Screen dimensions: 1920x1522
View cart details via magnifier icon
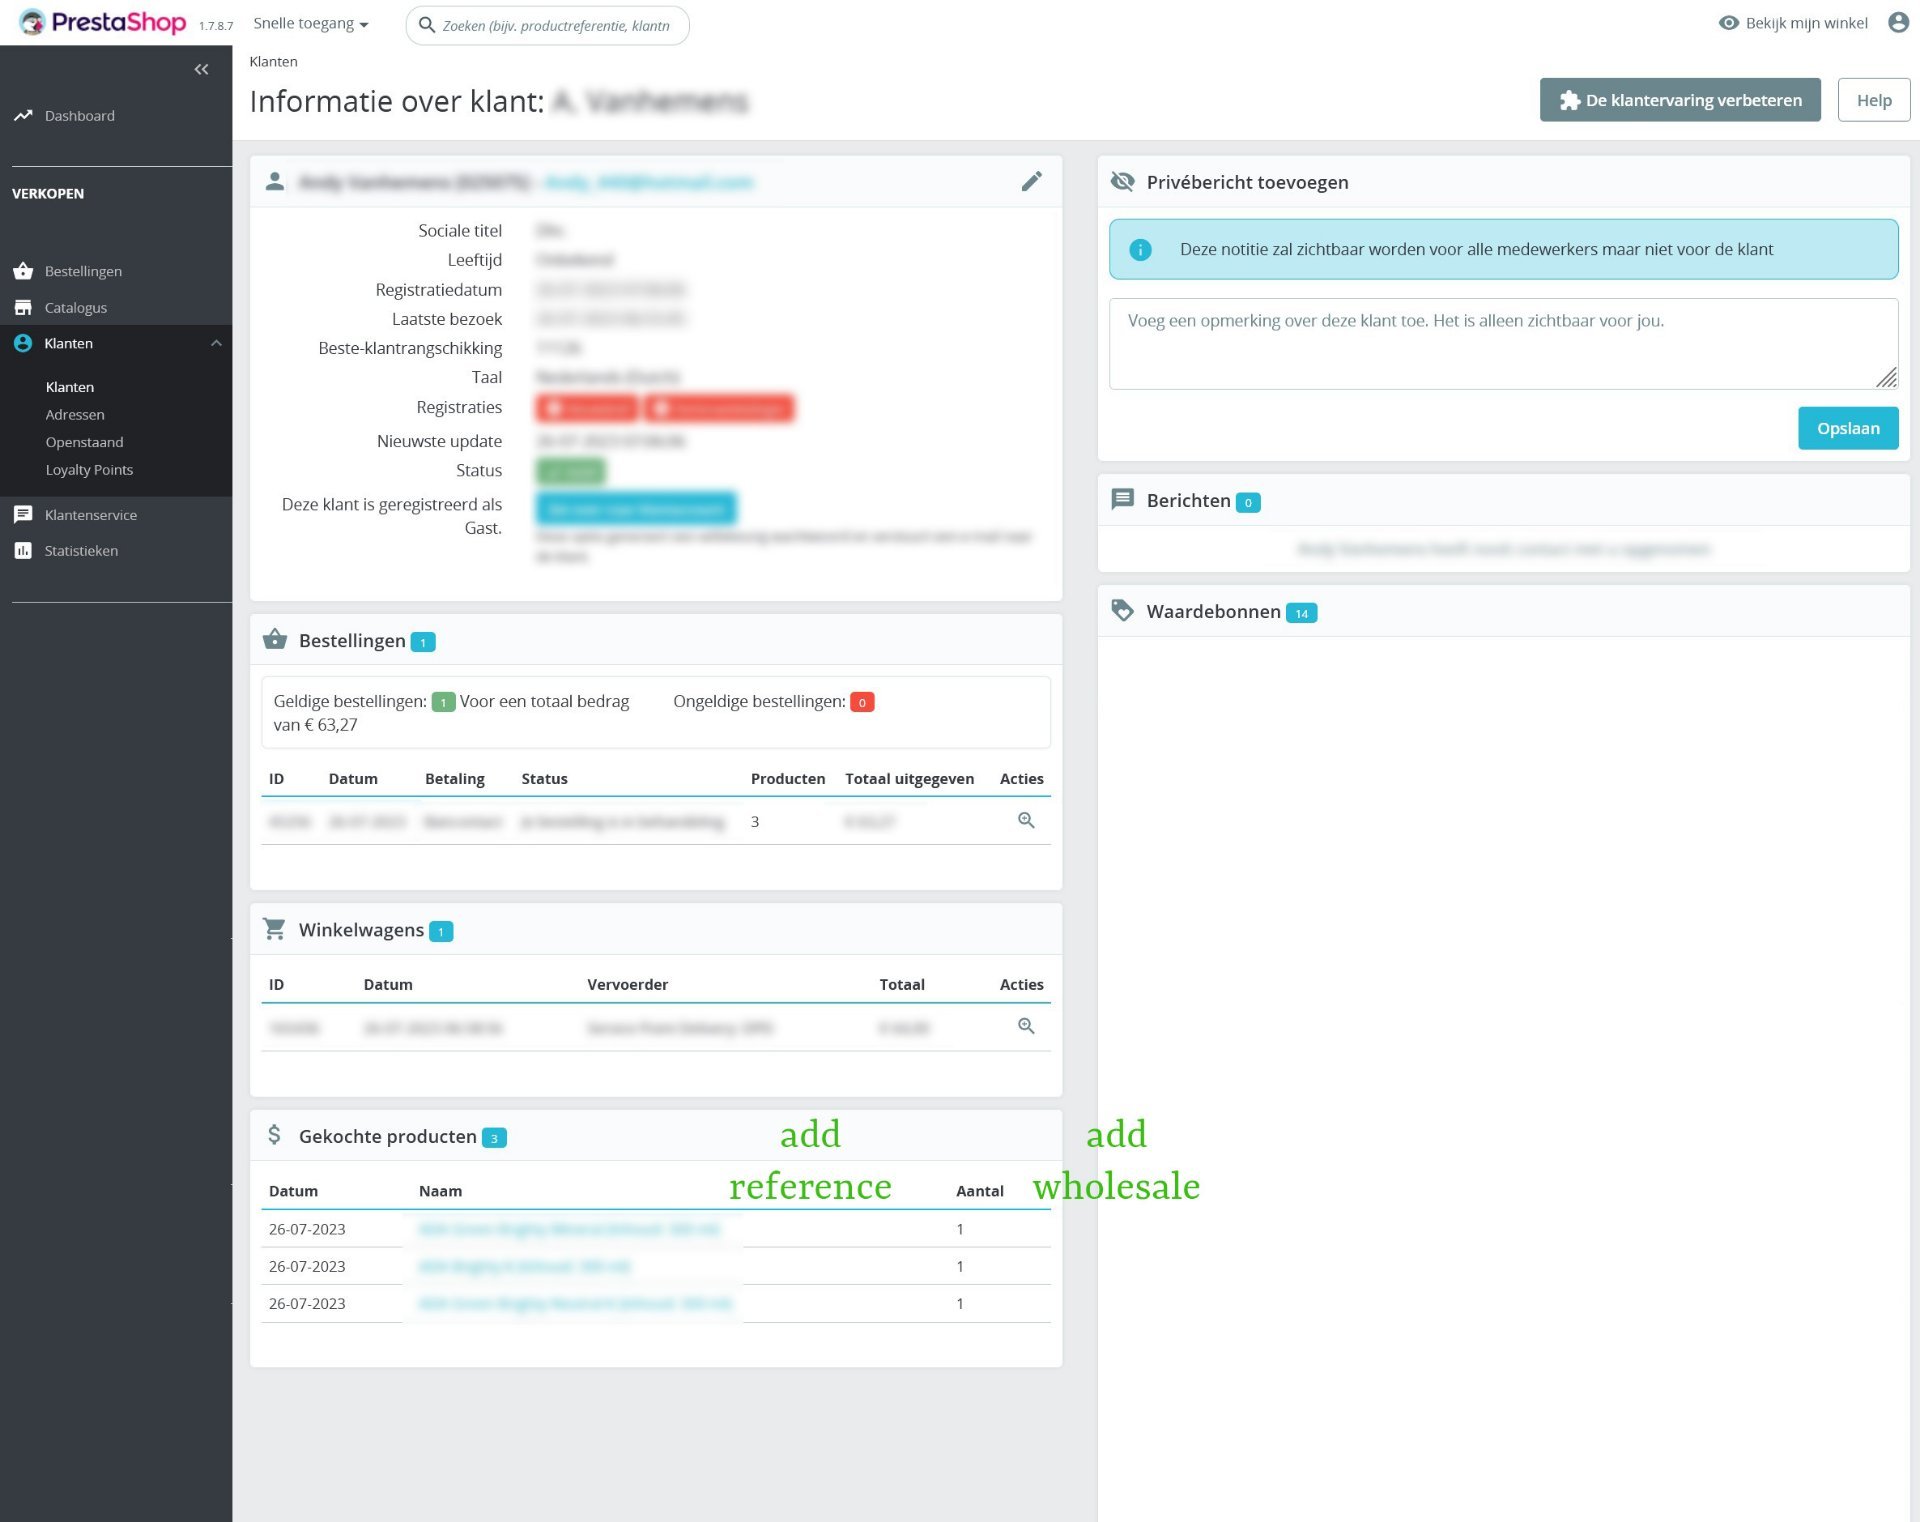[1025, 1026]
